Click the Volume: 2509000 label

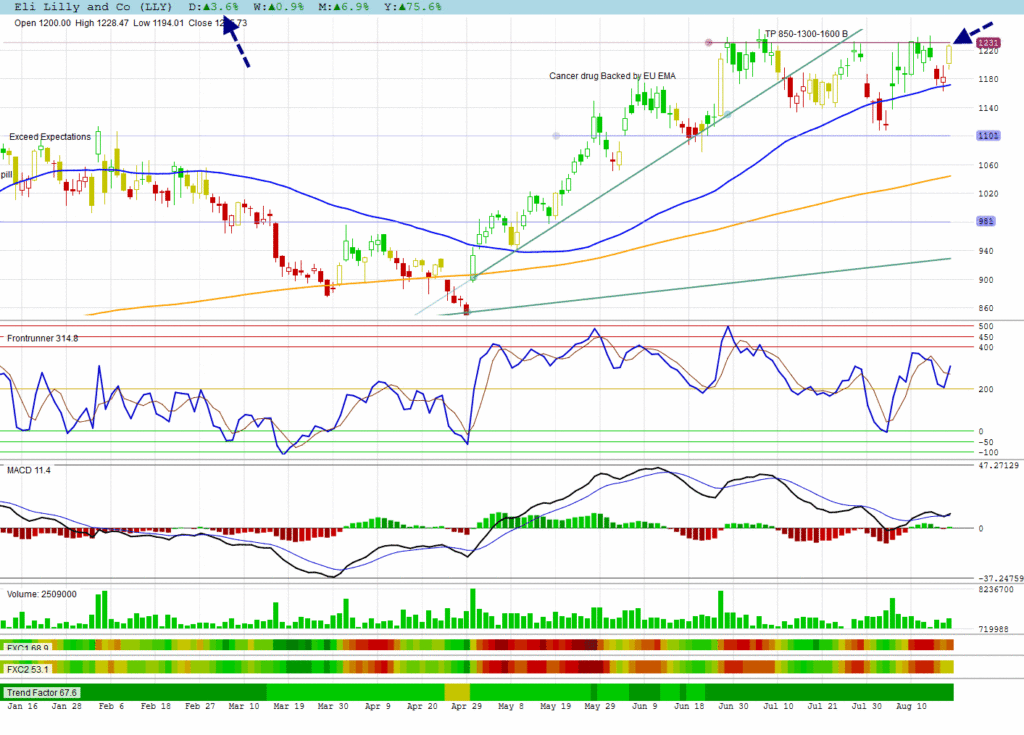[42, 594]
